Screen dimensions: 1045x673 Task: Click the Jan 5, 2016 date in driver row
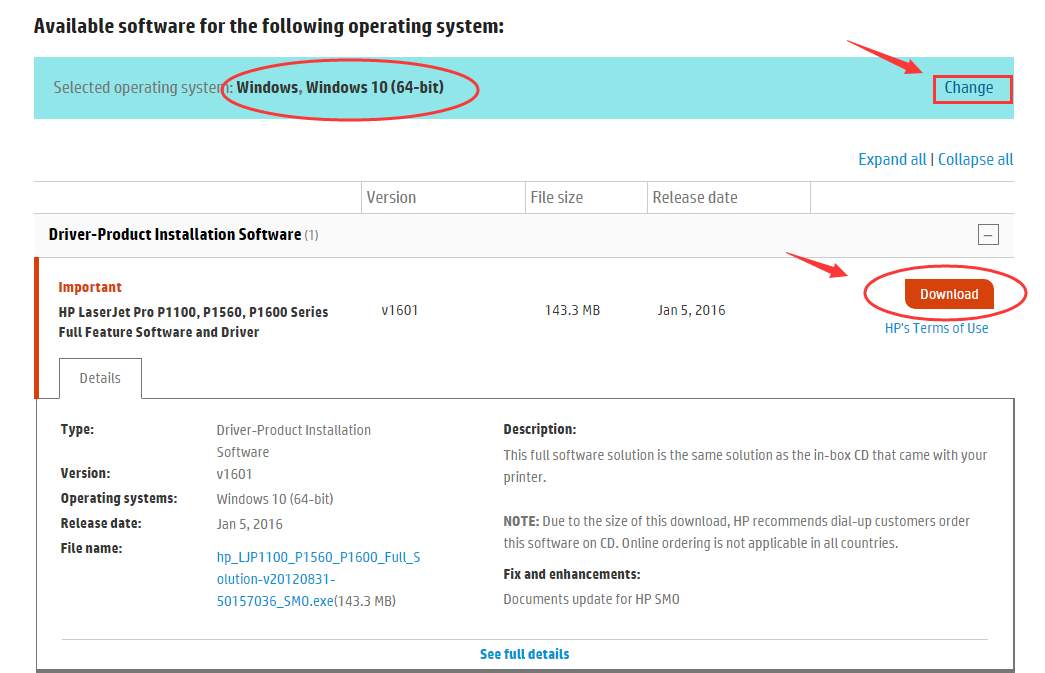[x=691, y=311]
